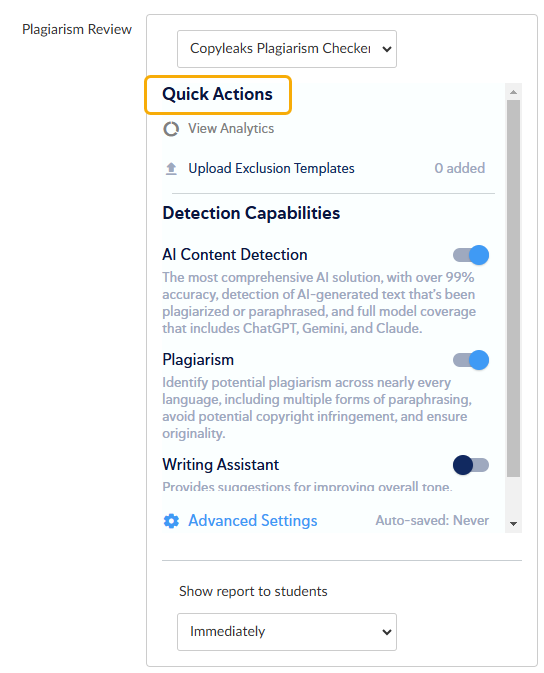Click the Upload Exclusion Templates upload icon
This screenshot has height=673, width=544.
pos(171,169)
